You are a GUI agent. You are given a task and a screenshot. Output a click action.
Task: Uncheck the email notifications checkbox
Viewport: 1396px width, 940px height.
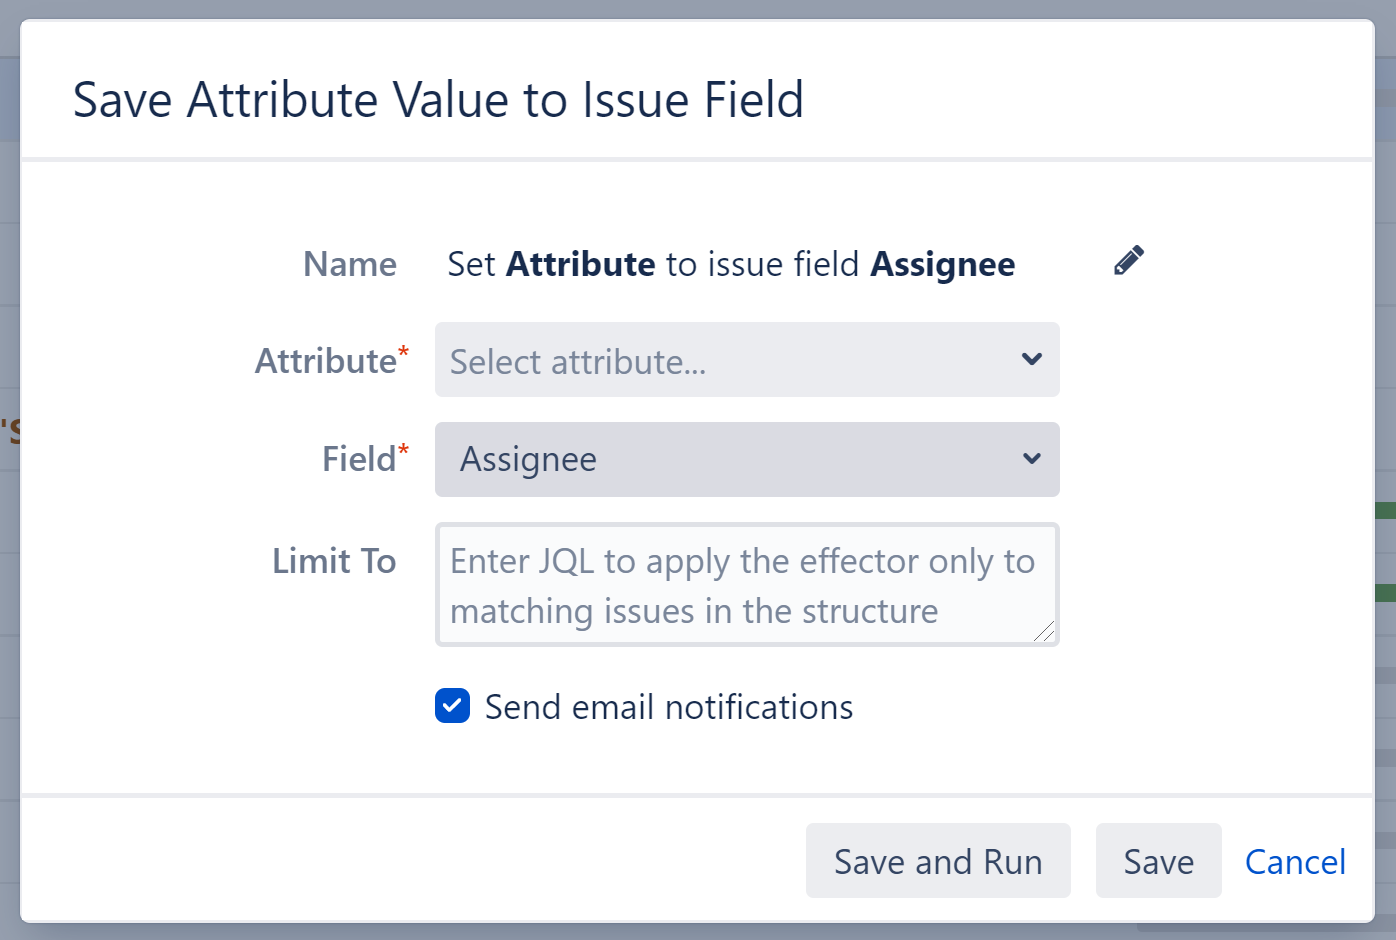click(452, 706)
